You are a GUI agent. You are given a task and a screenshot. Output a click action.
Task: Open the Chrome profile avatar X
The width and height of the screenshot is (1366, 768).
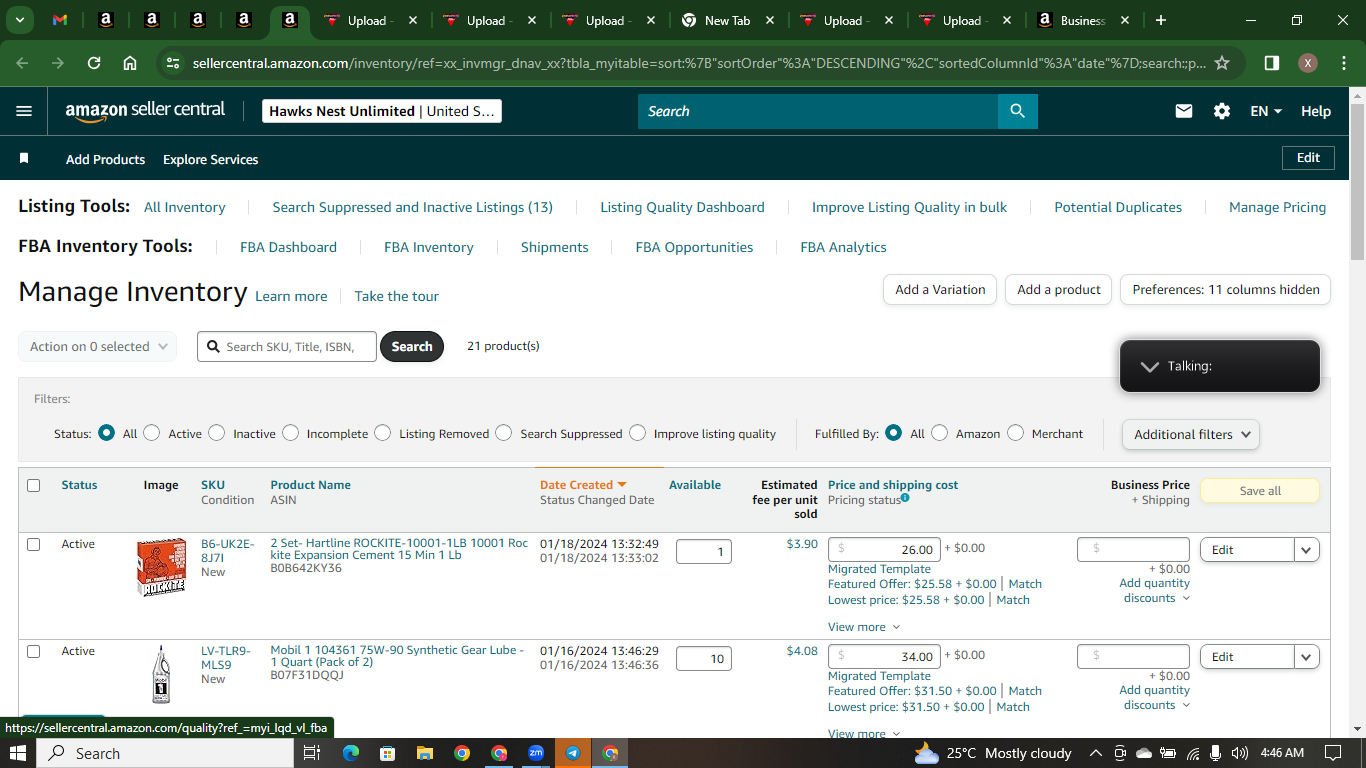(x=1308, y=63)
